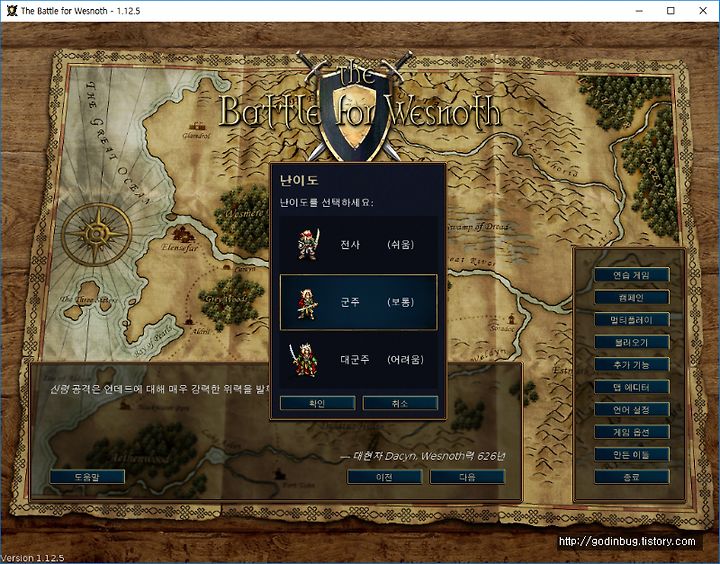
Task: Click the Wesnoth app icon in title bar
Action: pyautogui.click(x=11, y=11)
